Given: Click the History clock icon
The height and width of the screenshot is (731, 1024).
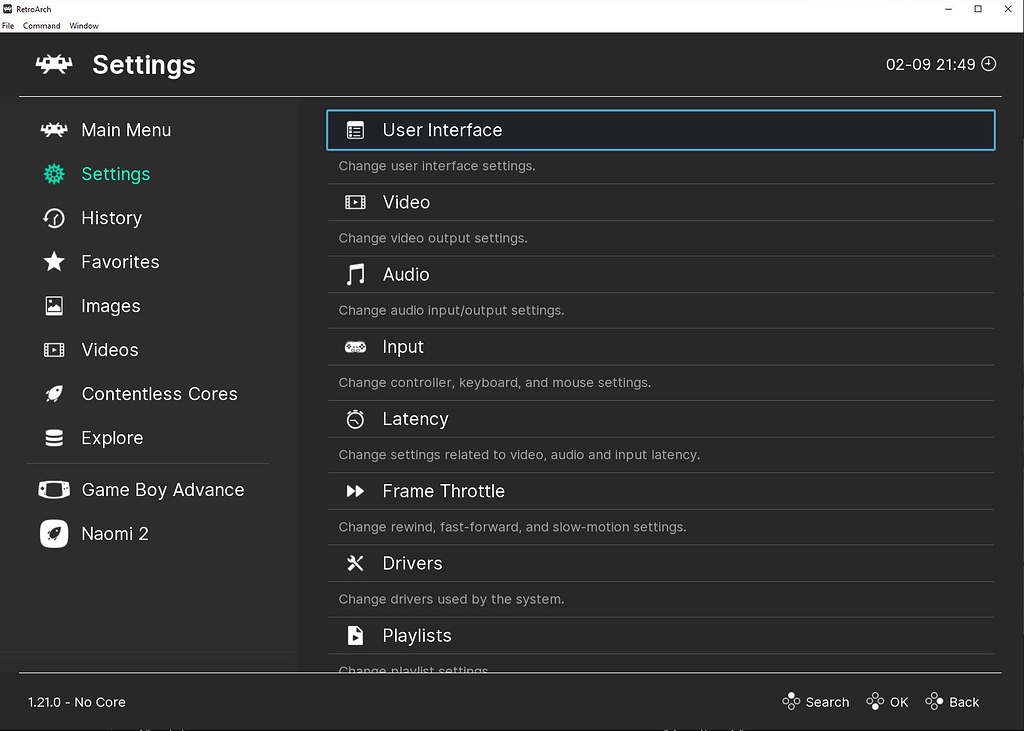Looking at the screenshot, I should [x=54, y=218].
